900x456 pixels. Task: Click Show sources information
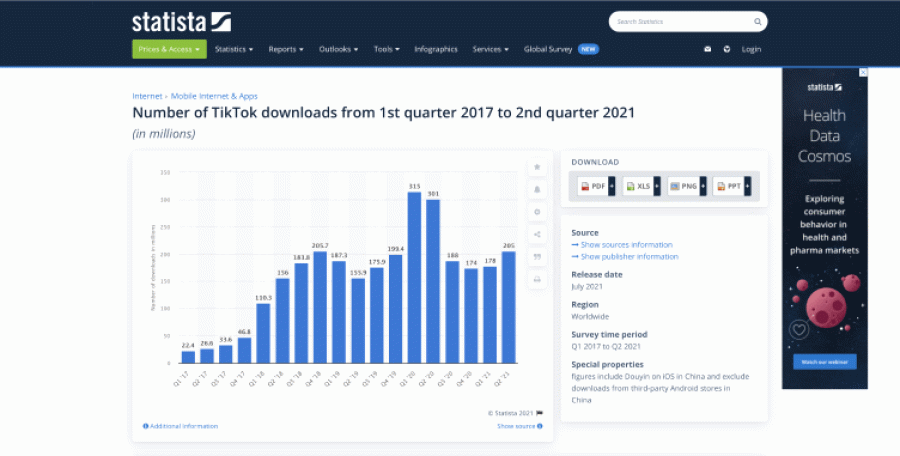click(x=622, y=245)
